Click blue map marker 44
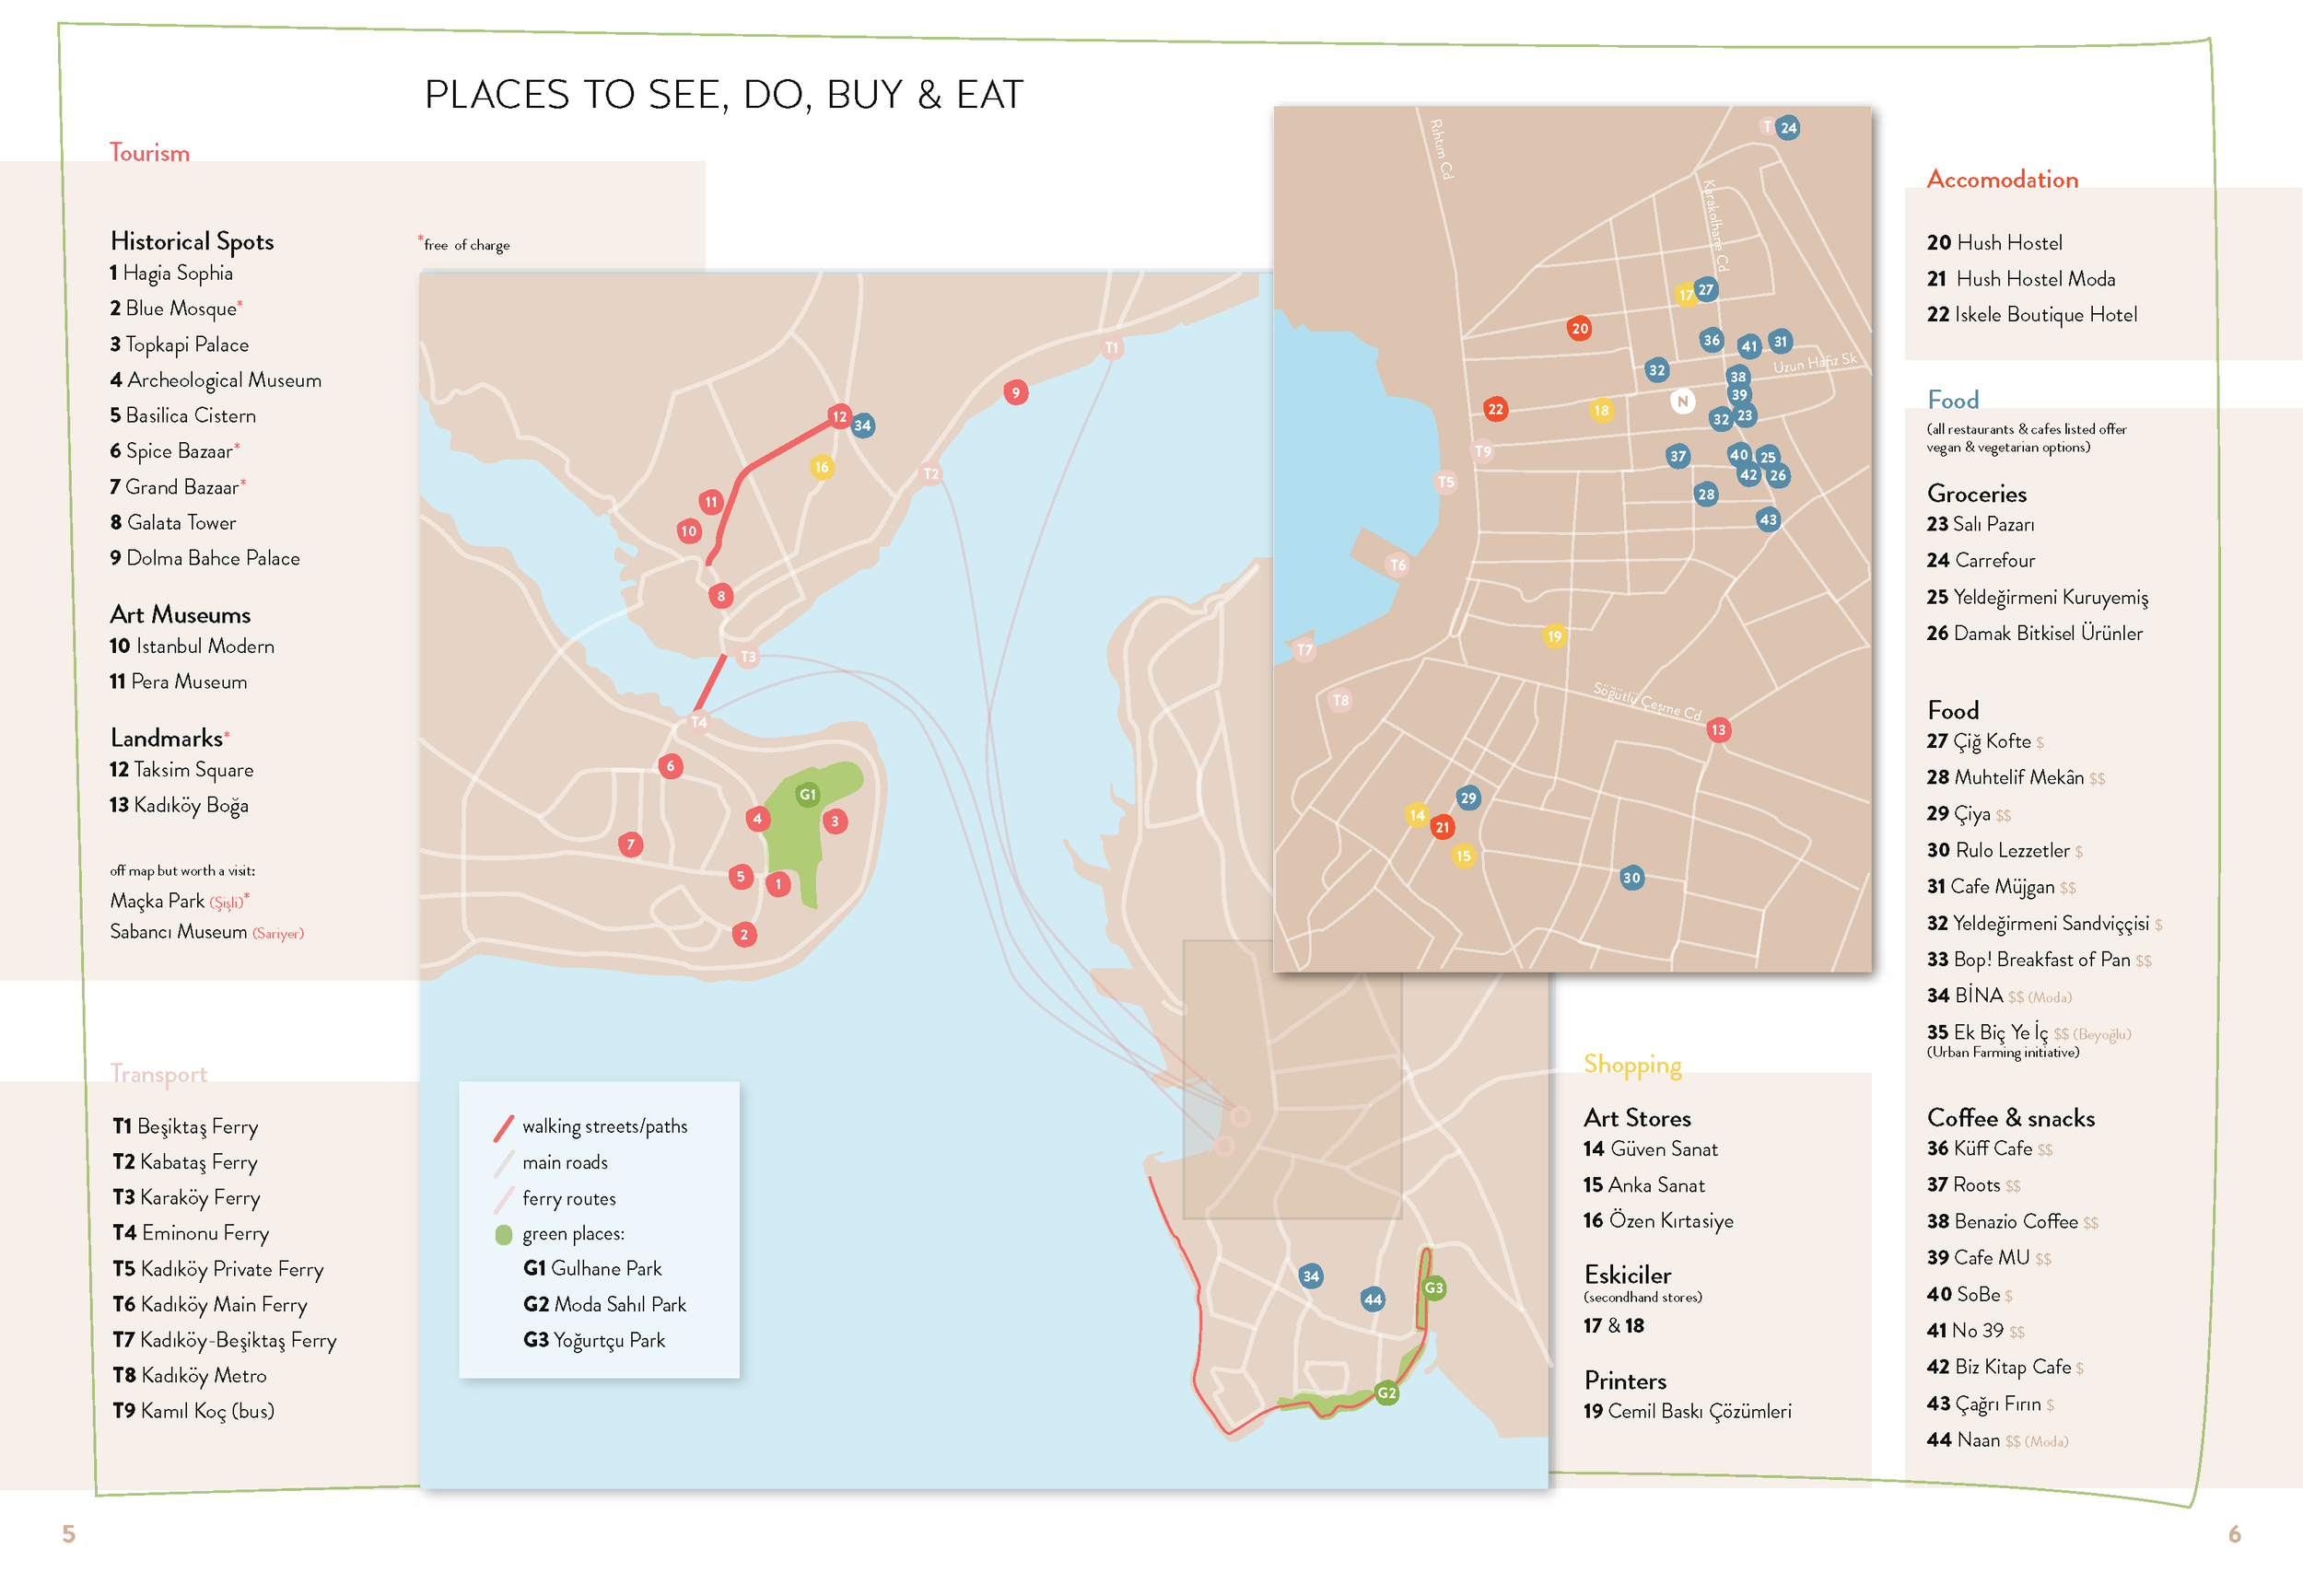This screenshot has width=2303, height=1596. (1372, 1300)
